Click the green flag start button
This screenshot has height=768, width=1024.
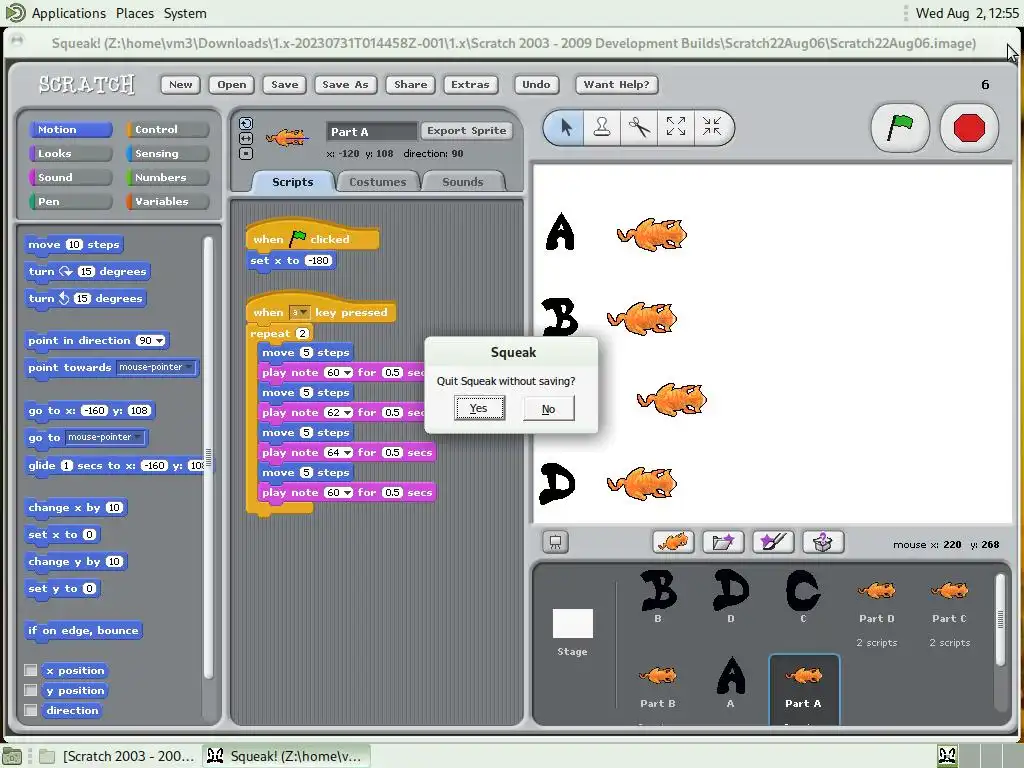point(900,128)
